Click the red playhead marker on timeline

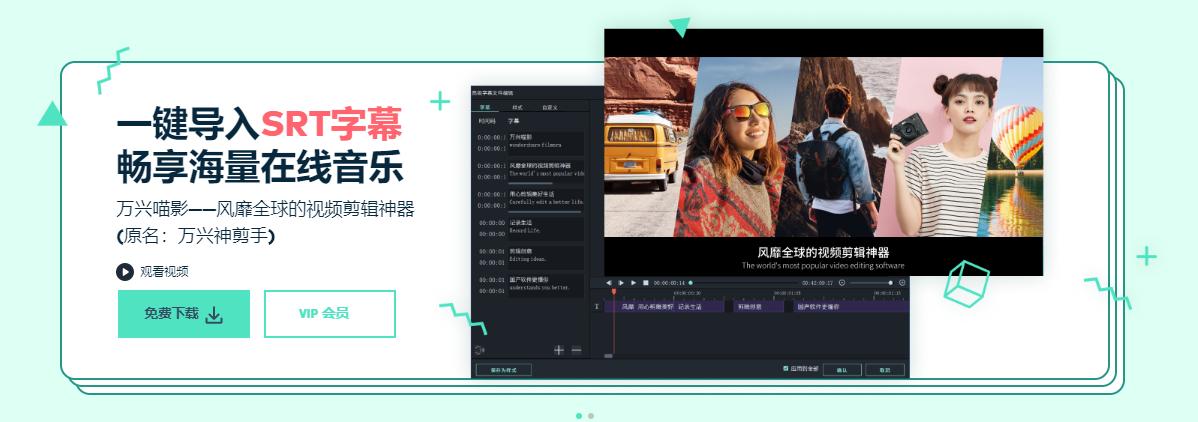pos(614,292)
